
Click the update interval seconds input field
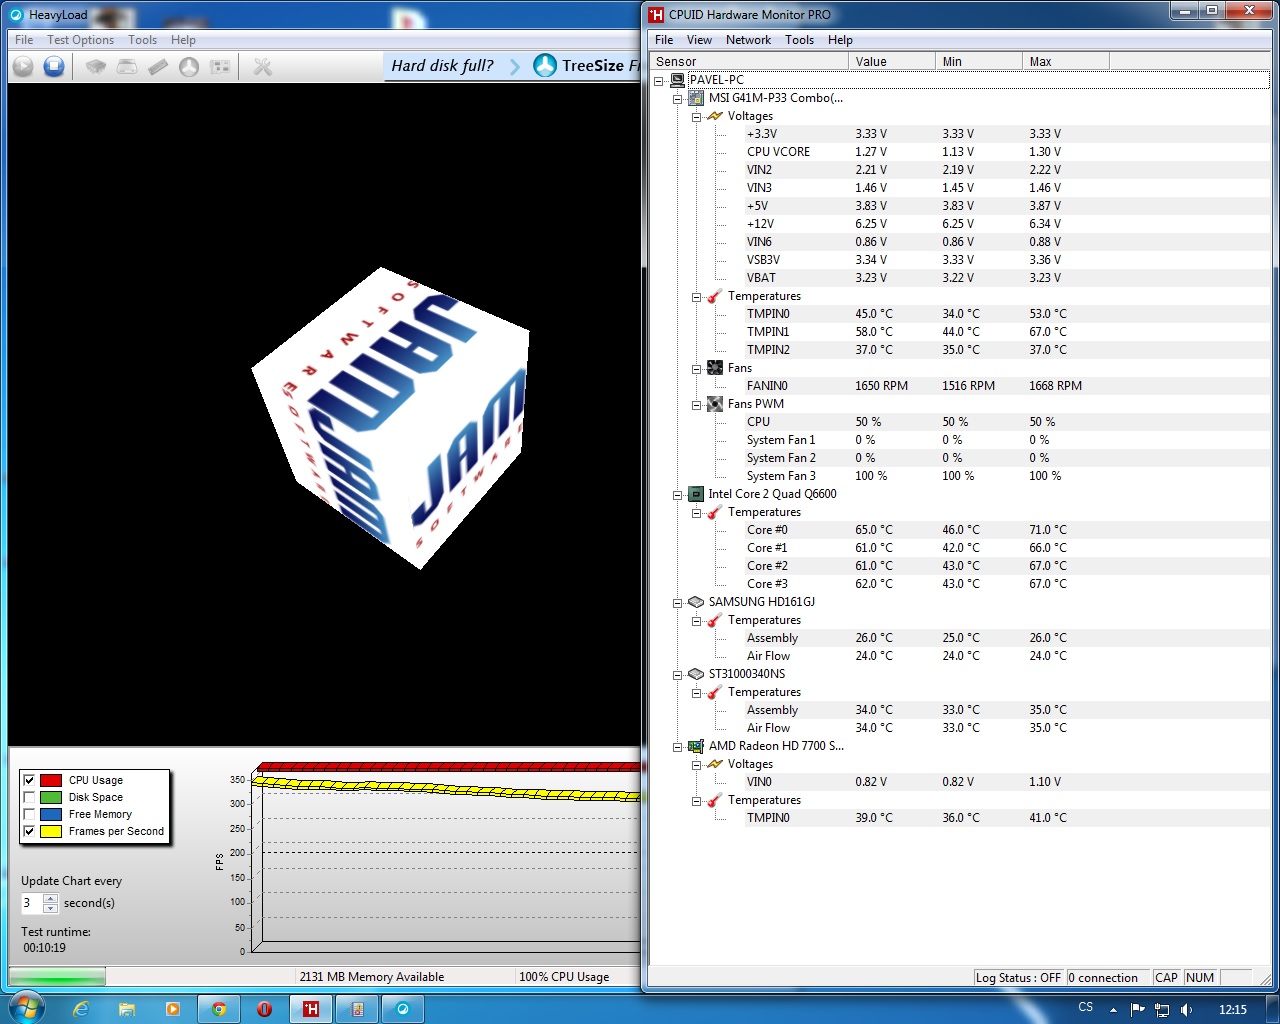pos(32,903)
